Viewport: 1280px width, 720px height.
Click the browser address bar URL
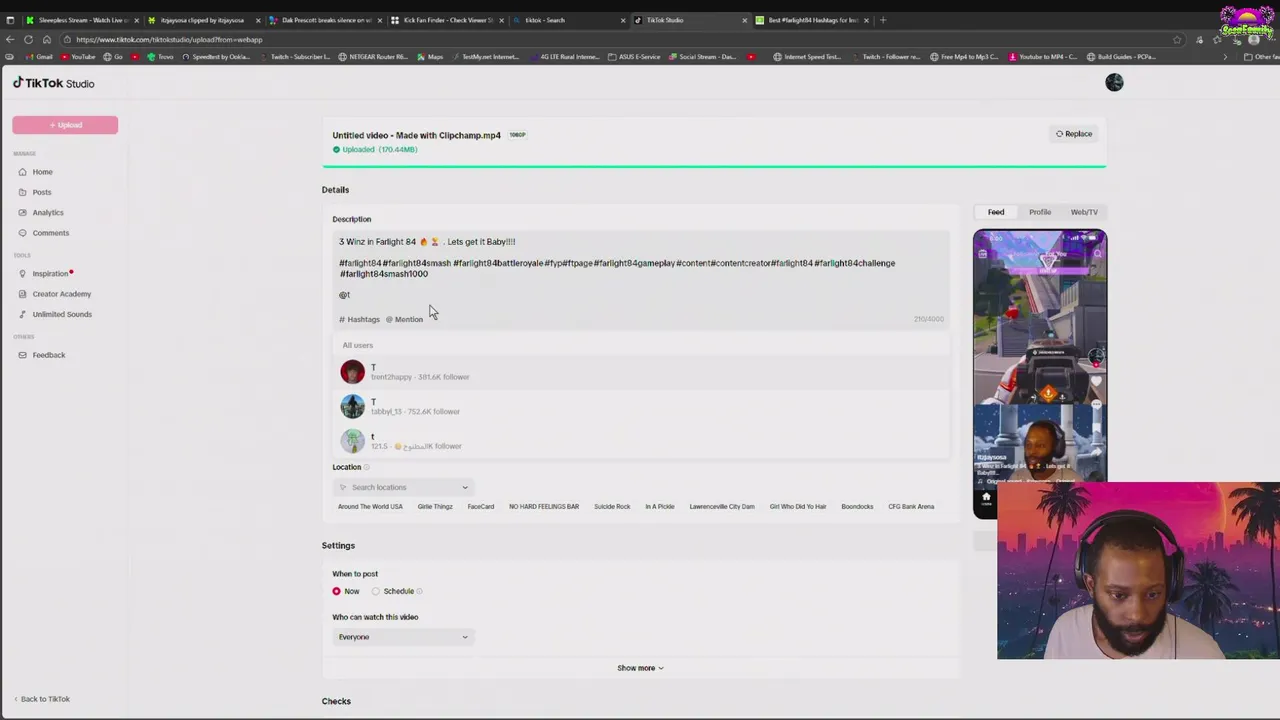point(168,39)
